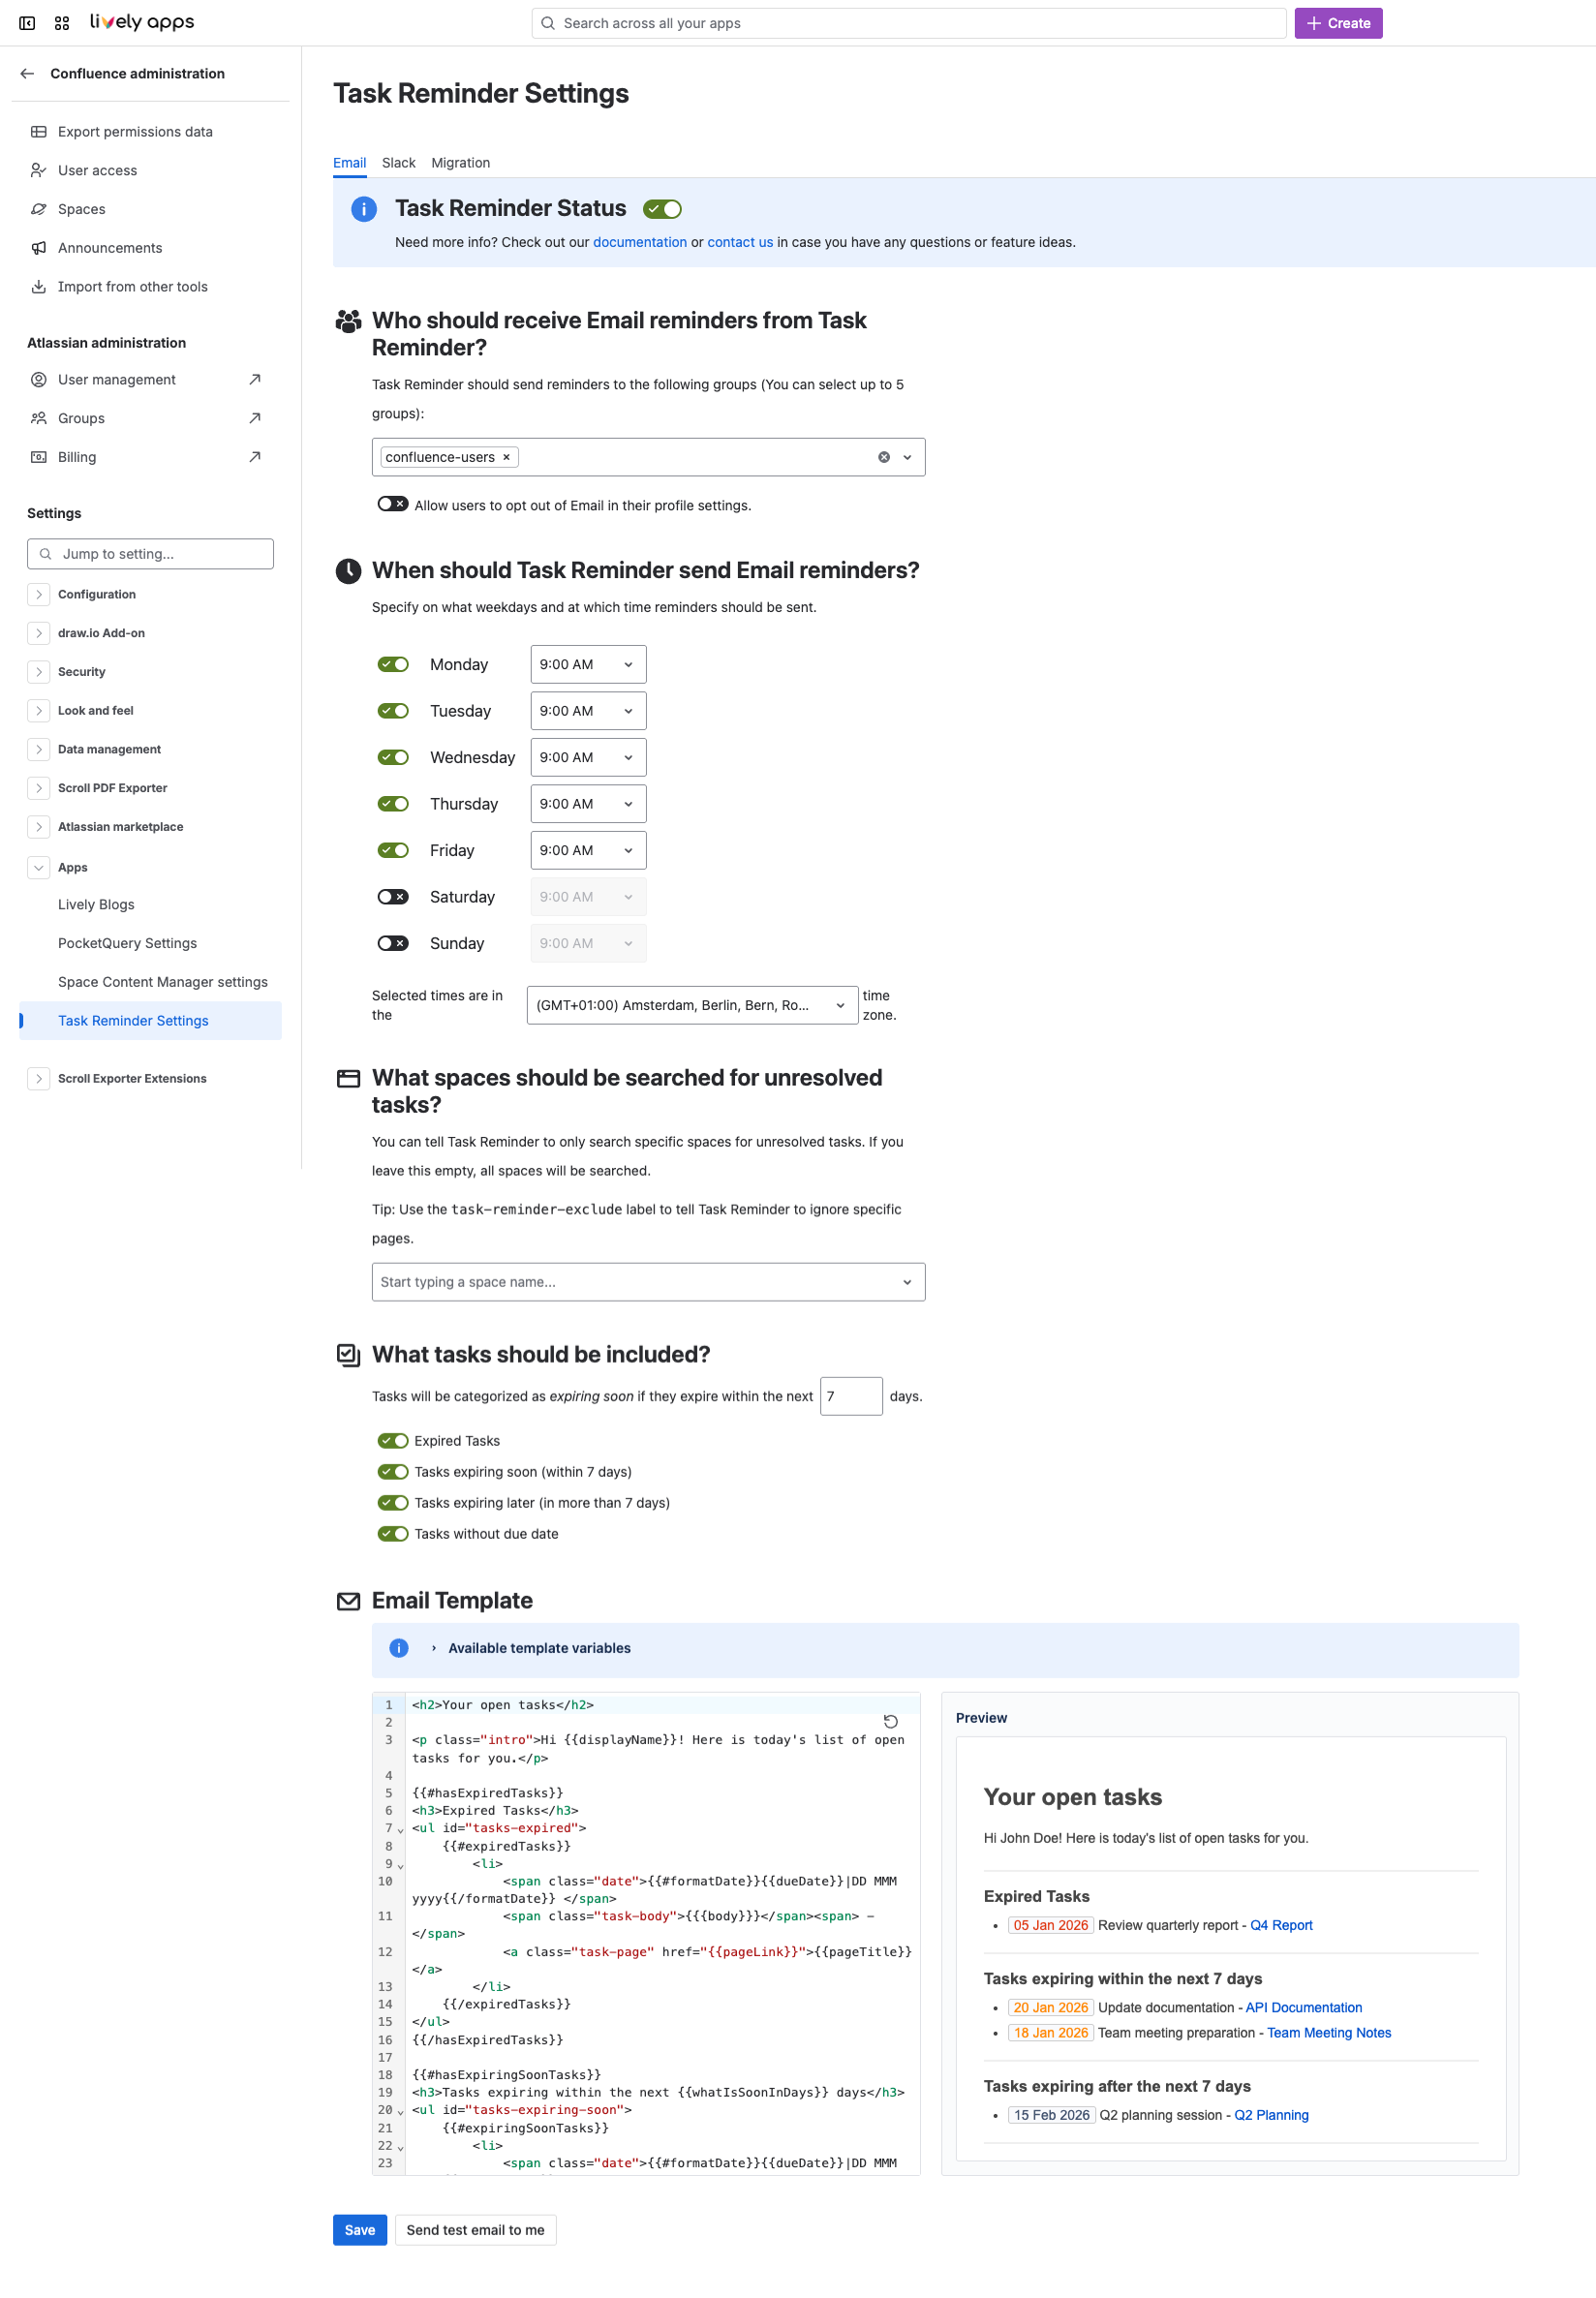The width and height of the screenshot is (1596, 2298).
Task: Collapse the Apps settings section
Action: 39,867
